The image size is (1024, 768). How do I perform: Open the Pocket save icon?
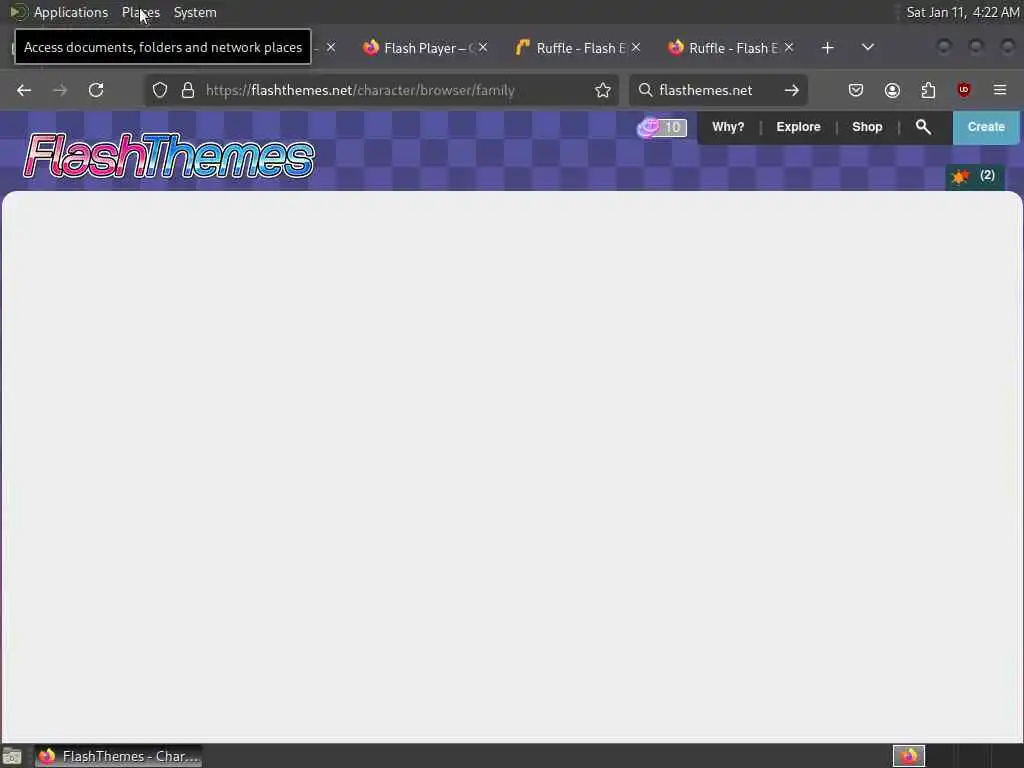point(856,90)
